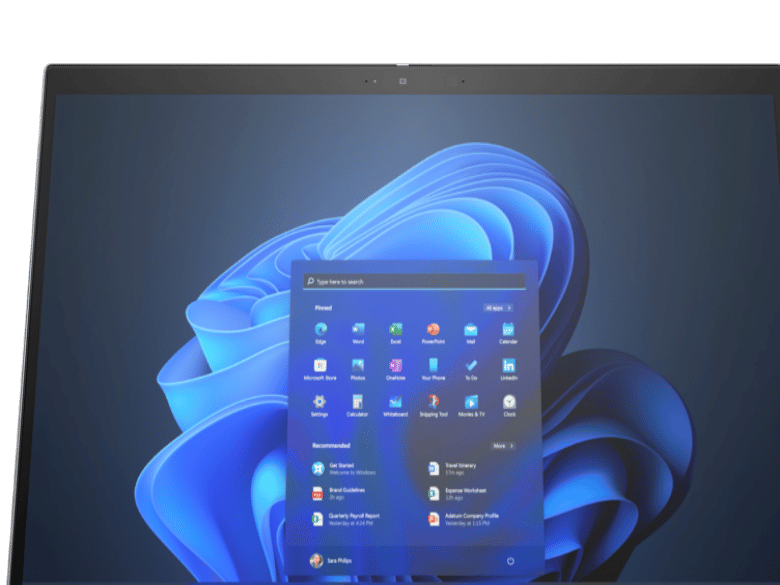Open the Expense Worksheet file
Image resolution: width=780 pixels, height=585 pixels.
click(x=457, y=493)
